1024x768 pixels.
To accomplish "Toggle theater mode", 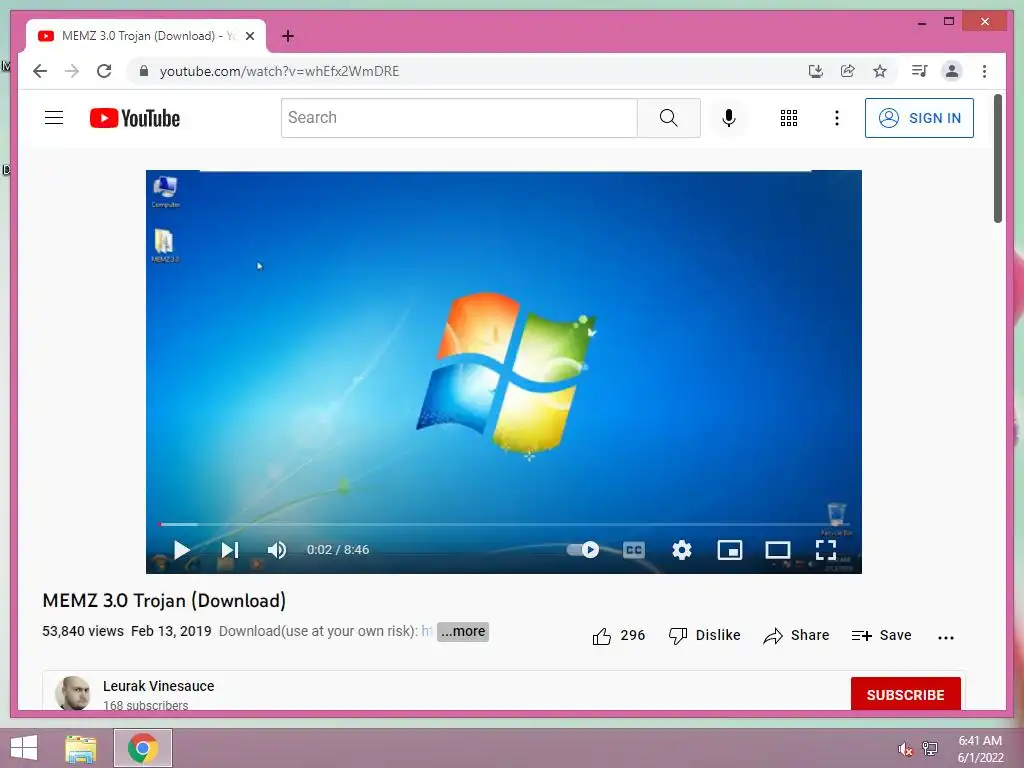I will tap(778, 550).
